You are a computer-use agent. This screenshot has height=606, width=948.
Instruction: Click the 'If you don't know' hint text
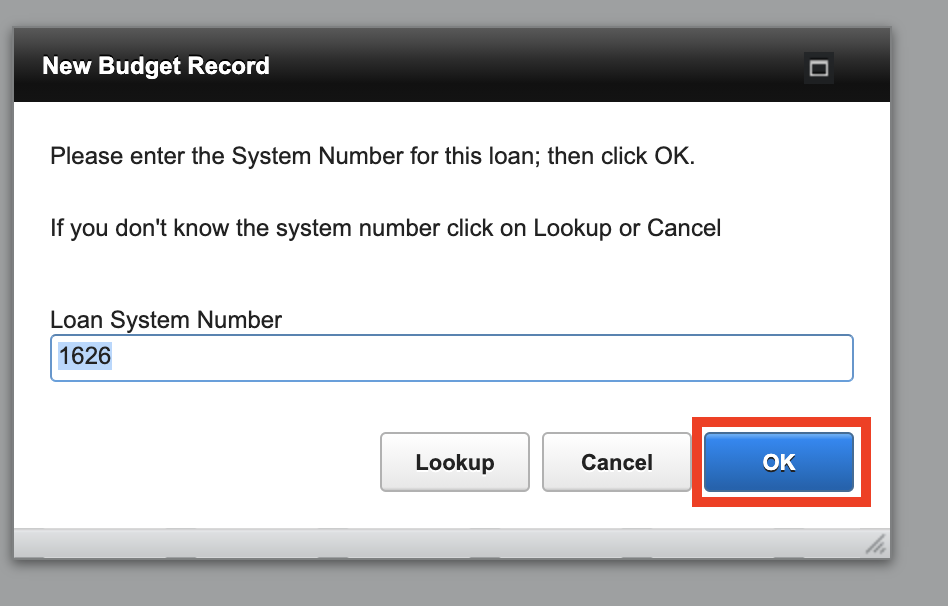pyautogui.click(x=385, y=228)
